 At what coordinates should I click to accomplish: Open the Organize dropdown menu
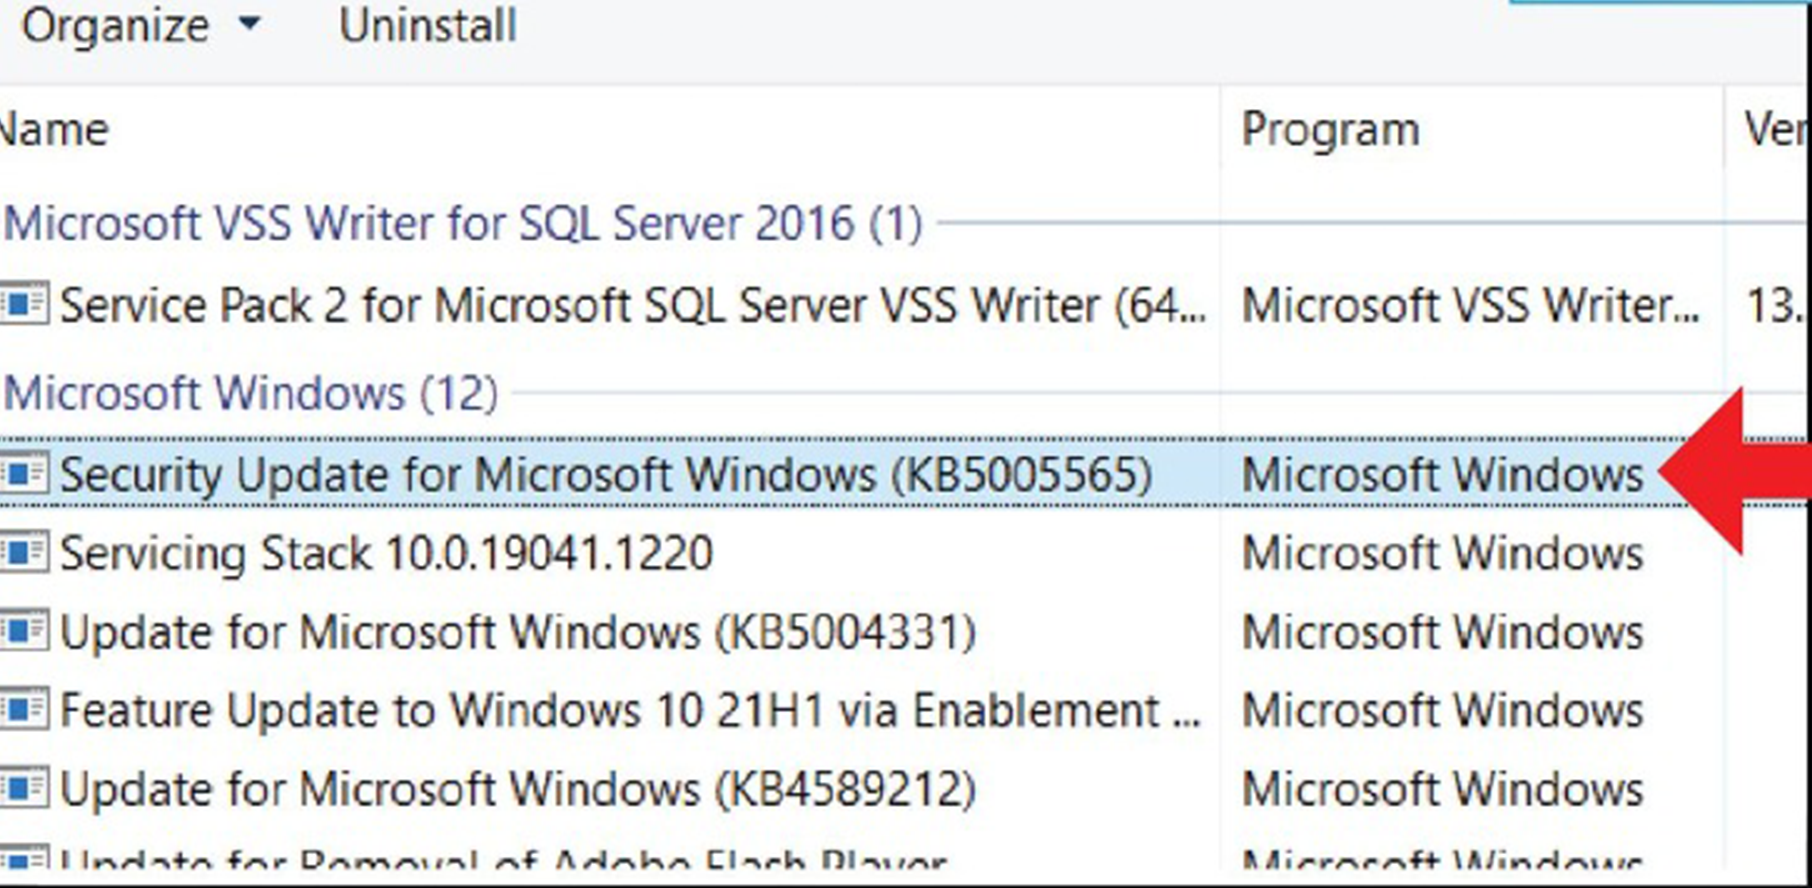(140, 26)
